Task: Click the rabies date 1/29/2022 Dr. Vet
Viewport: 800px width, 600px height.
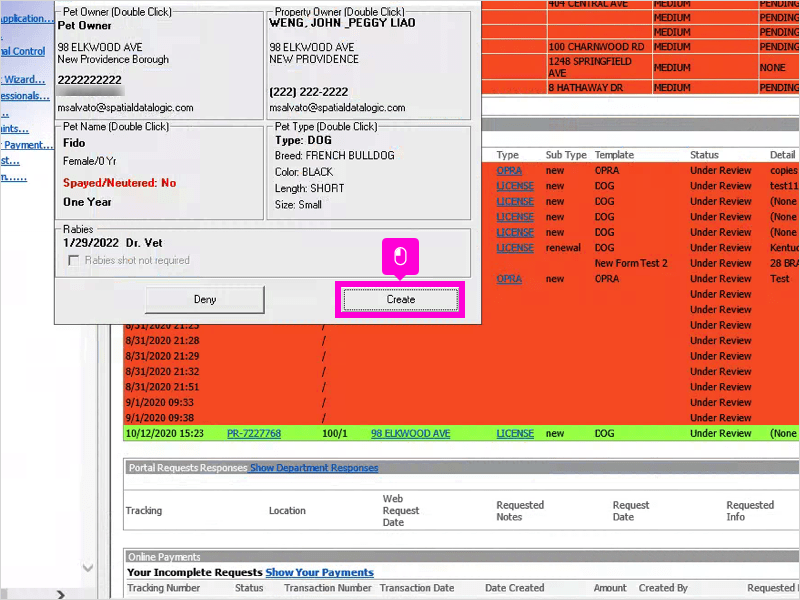Action: click(x=113, y=243)
